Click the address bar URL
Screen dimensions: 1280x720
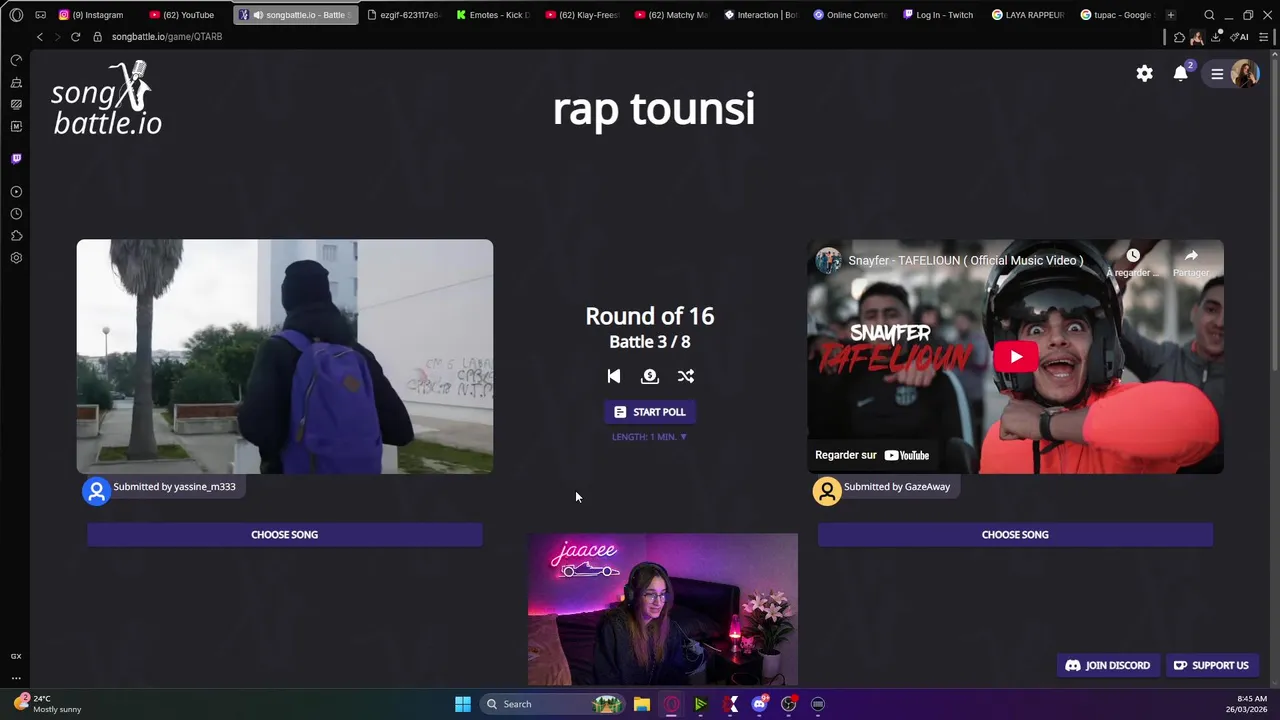[167, 37]
